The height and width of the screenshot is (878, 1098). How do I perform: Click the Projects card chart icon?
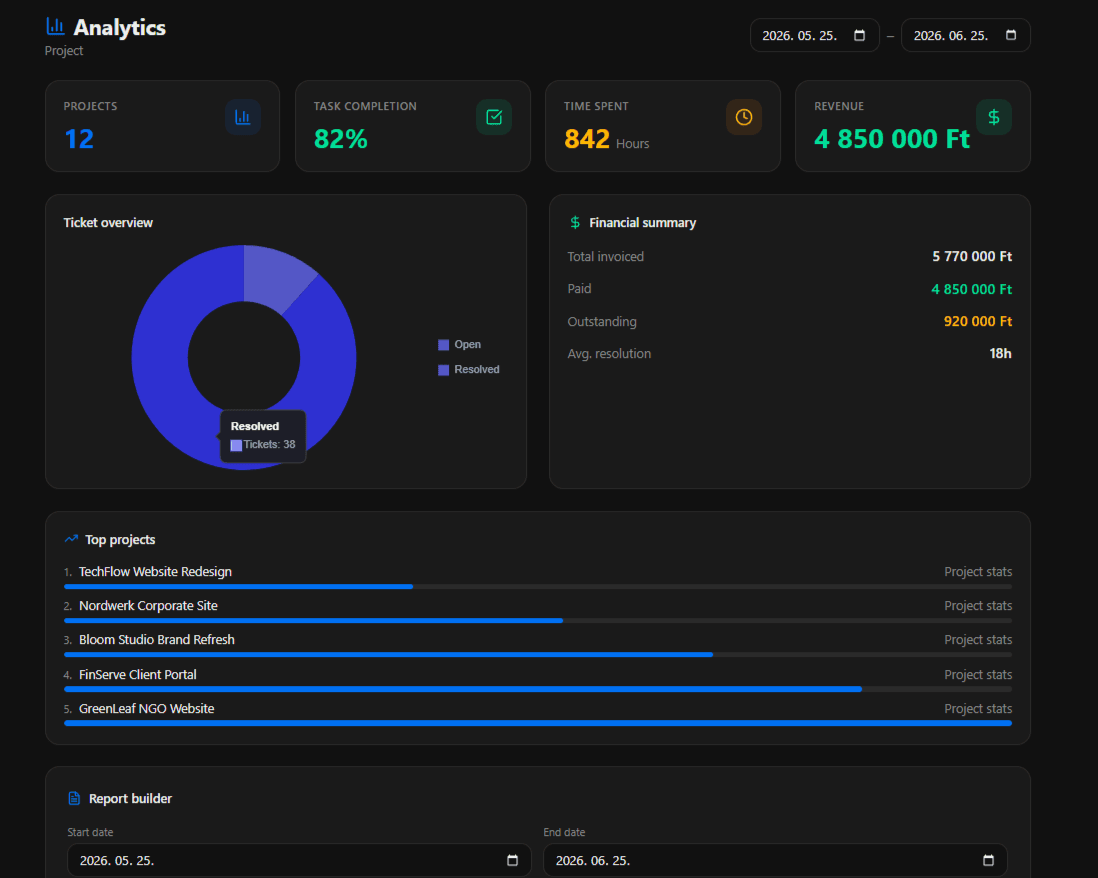[242, 117]
